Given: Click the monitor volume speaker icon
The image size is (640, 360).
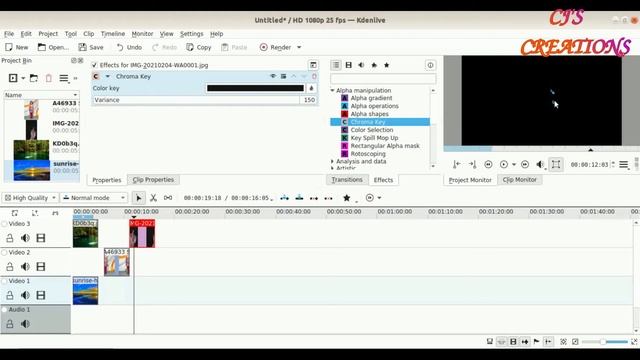Looking at the screenshot, I should tap(540, 164).
